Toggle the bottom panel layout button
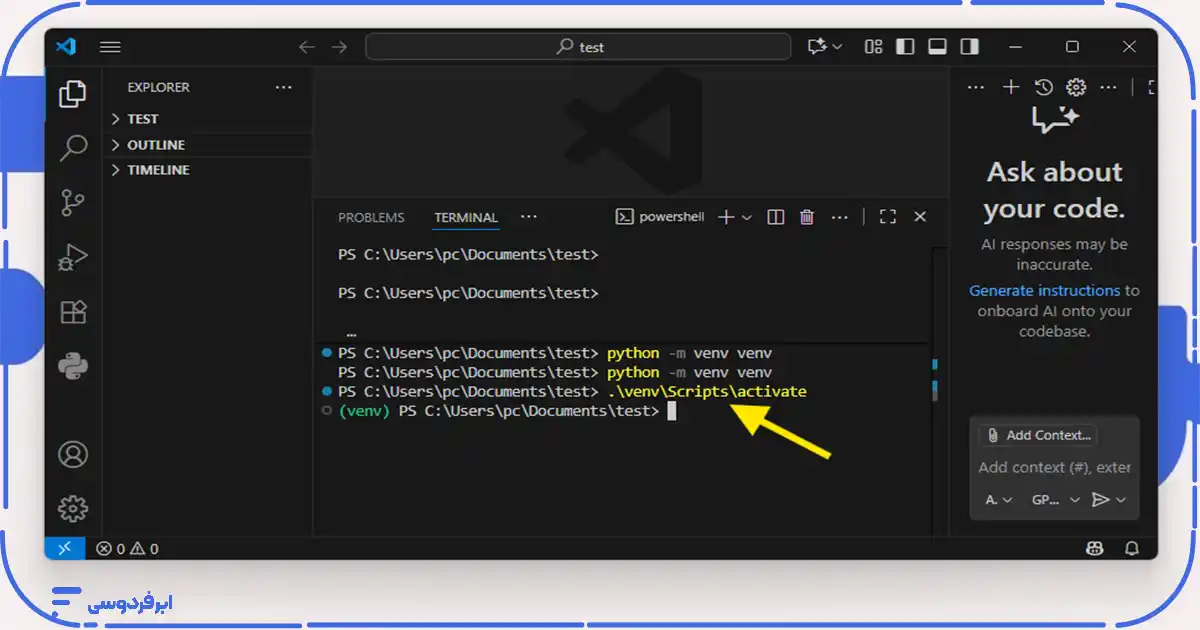The height and width of the screenshot is (630, 1200). click(x=937, y=47)
